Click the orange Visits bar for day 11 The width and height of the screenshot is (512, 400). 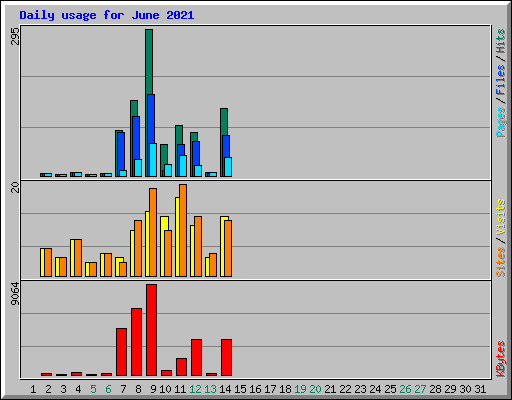coord(183,230)
